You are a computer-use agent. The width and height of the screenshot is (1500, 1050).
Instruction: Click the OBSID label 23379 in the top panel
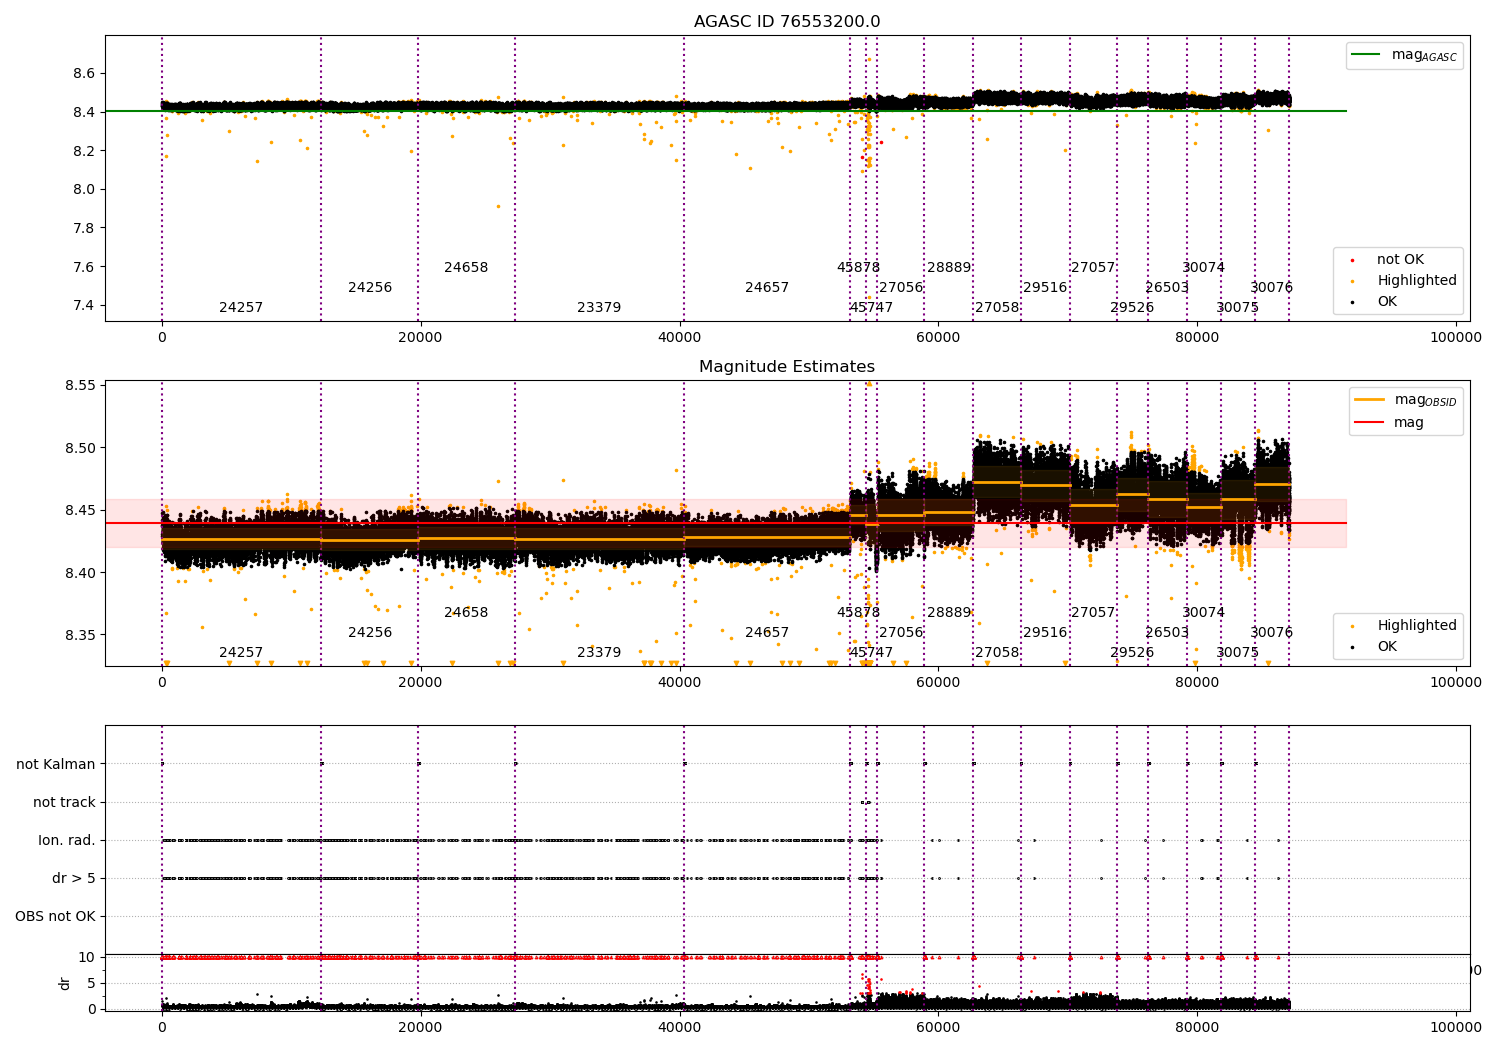coord(599,308)
